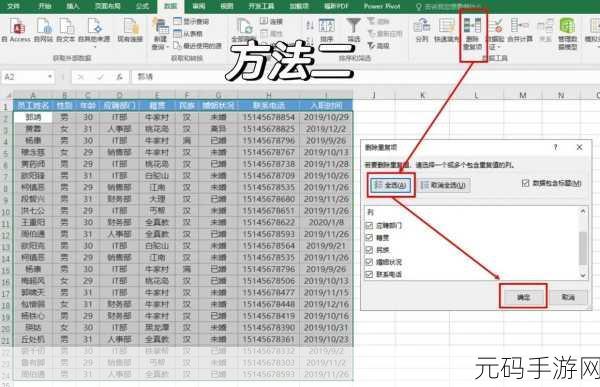The width and height of the screenshot is (600, 387).
Task: Click 全选(A) Select All button in dialog
Action: (391, 185)
